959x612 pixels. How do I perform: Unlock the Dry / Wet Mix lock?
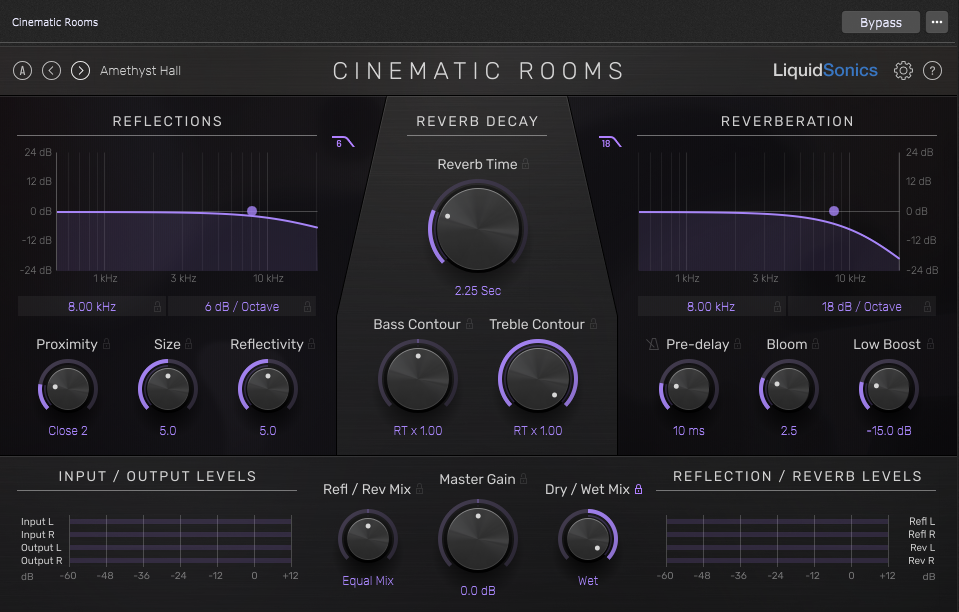pos(639,489)
